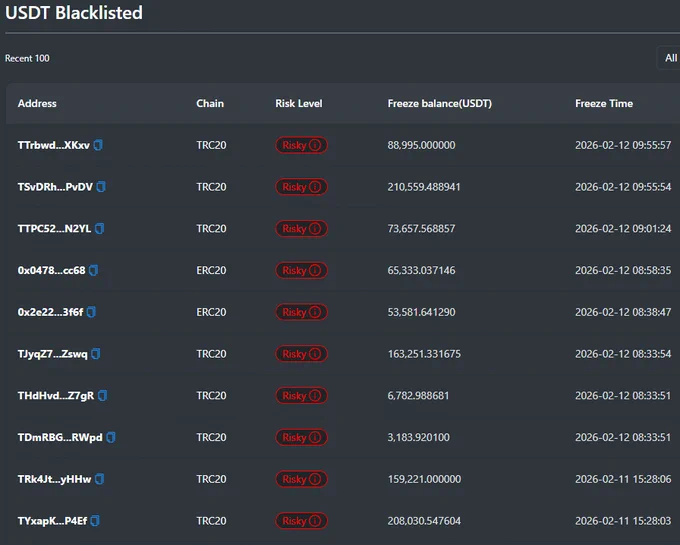Select freeze balance 73,657.568857
This screenshot has width=680, height=545.
[422, 228]
